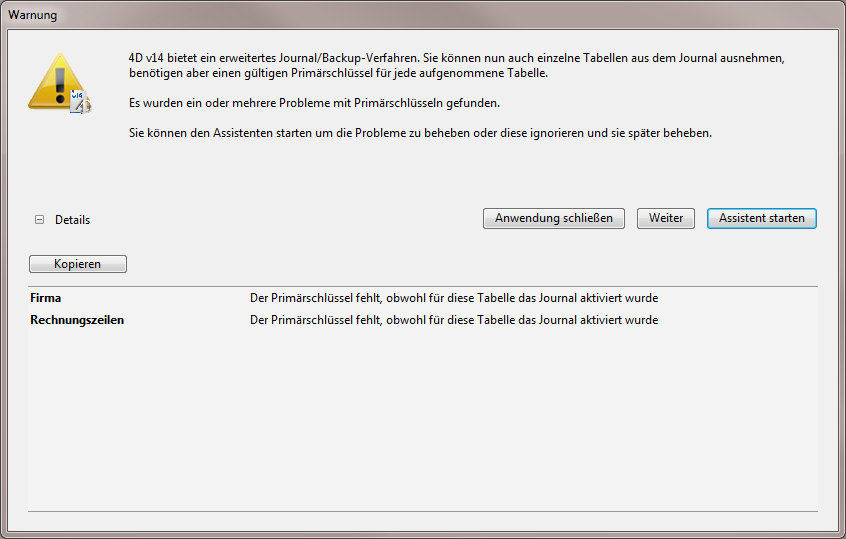Continue by clicking Weiter

[665, 218]
